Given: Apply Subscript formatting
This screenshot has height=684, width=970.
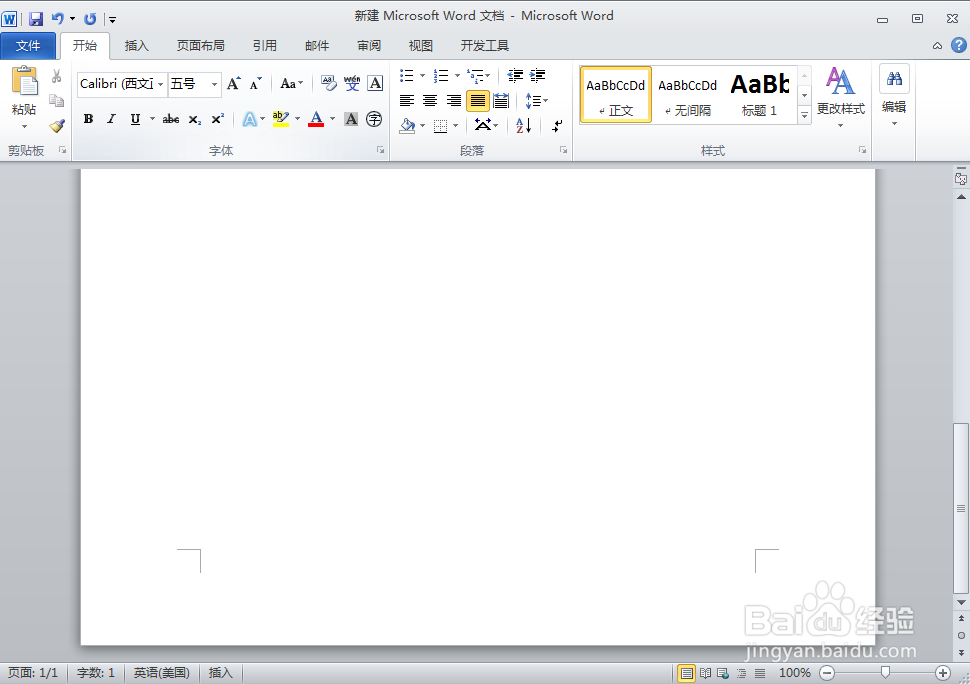Looking at the screenshot, I should click(195, 119).
